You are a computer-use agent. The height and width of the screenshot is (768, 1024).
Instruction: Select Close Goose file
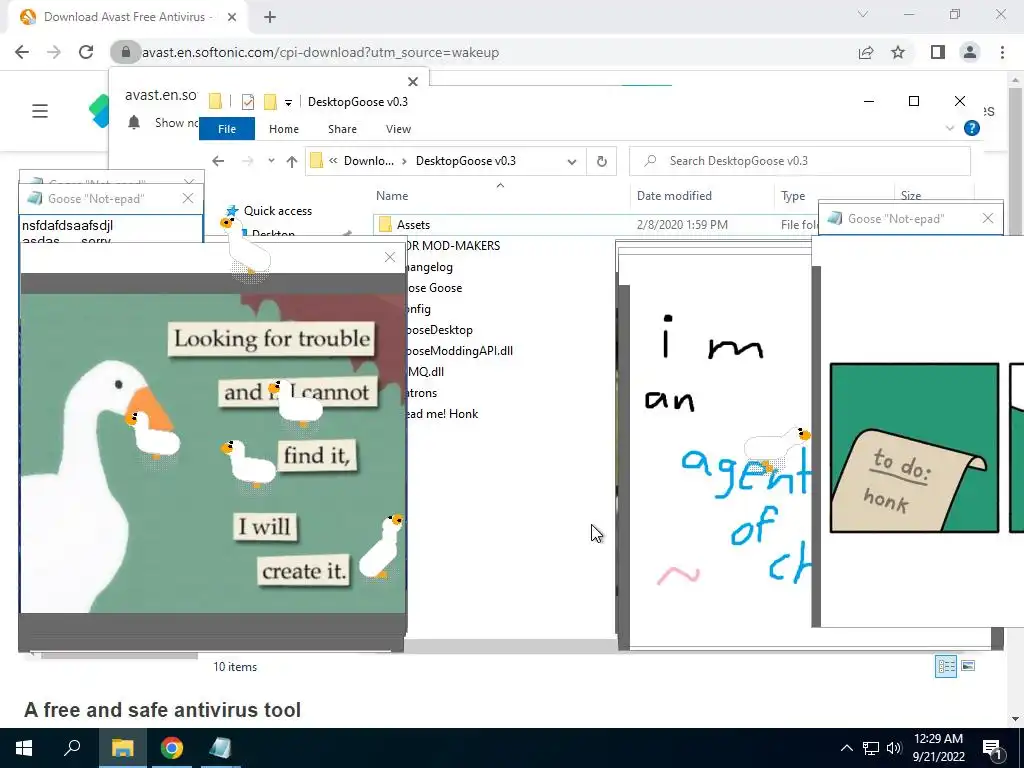coord(432,287)
